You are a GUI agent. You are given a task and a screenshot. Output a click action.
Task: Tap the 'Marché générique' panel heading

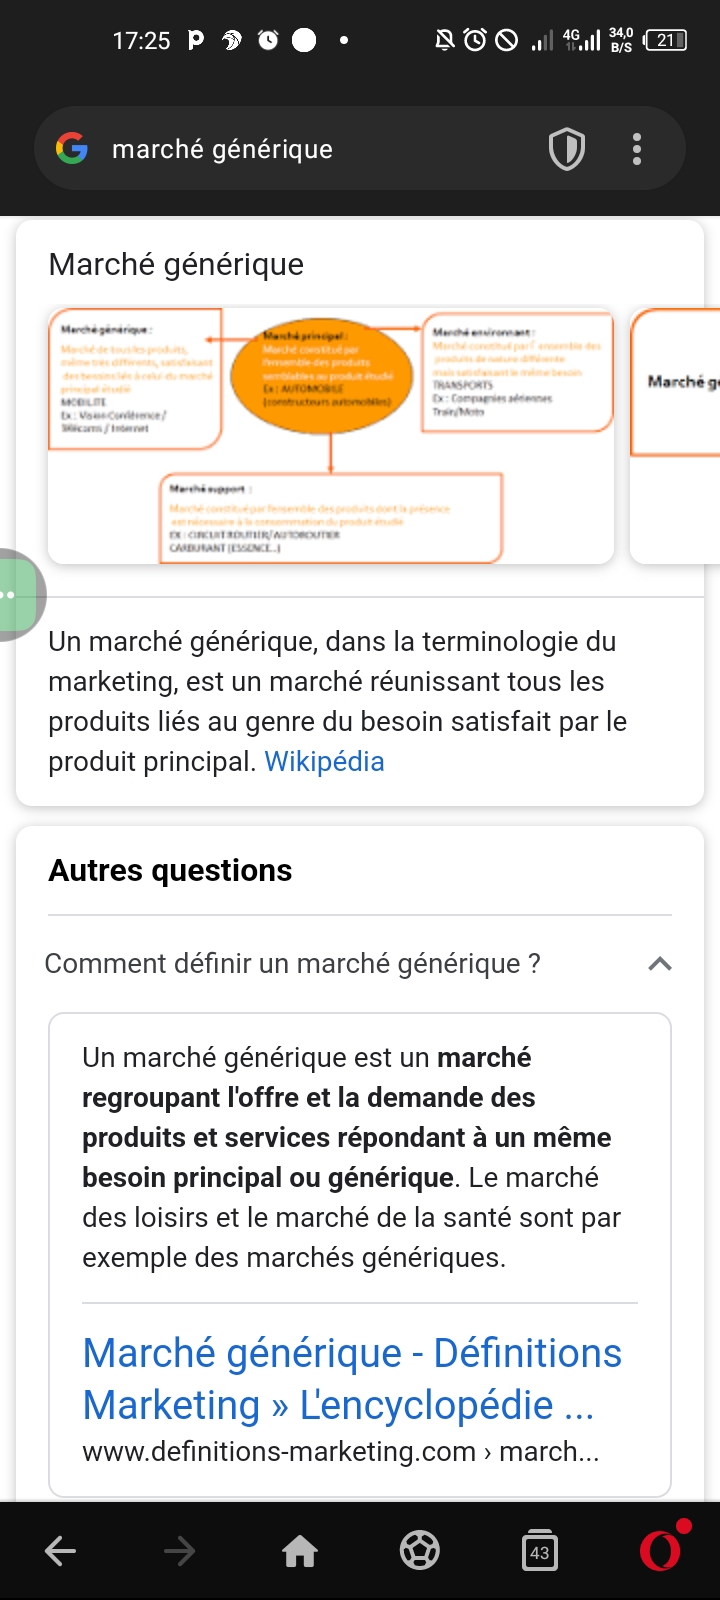pyautogui.click(x=176, y=265)
